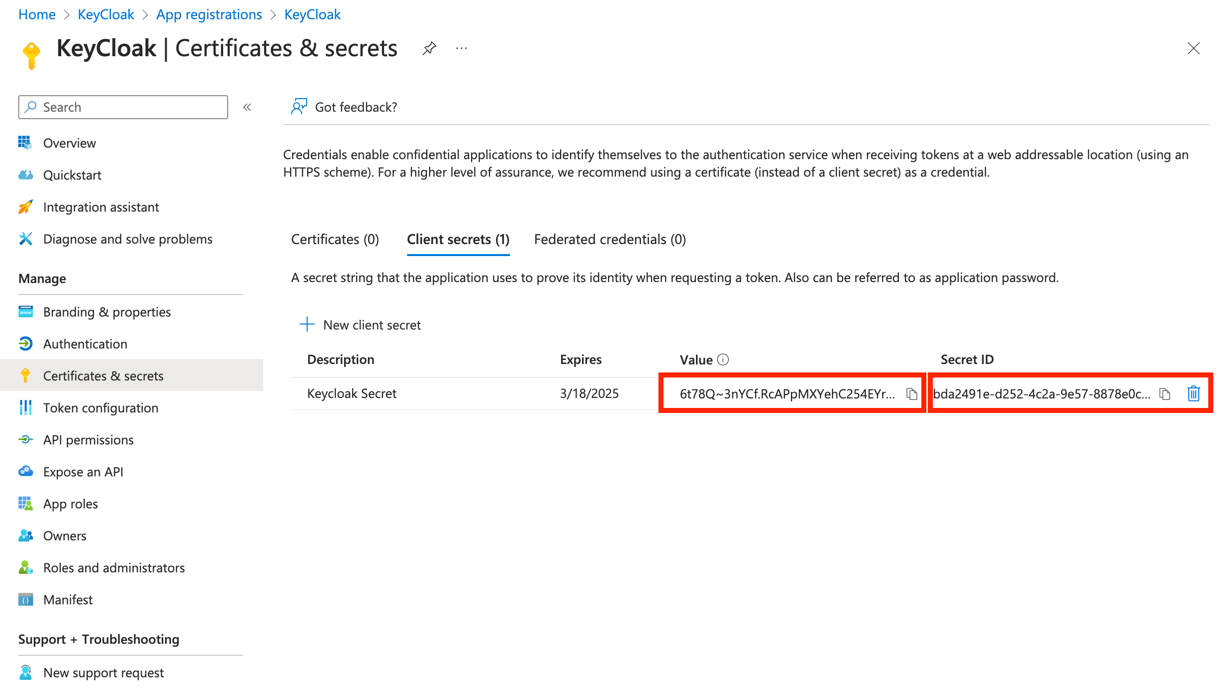
Task: Open the Manifest editor
Action: tap(68, 600)
